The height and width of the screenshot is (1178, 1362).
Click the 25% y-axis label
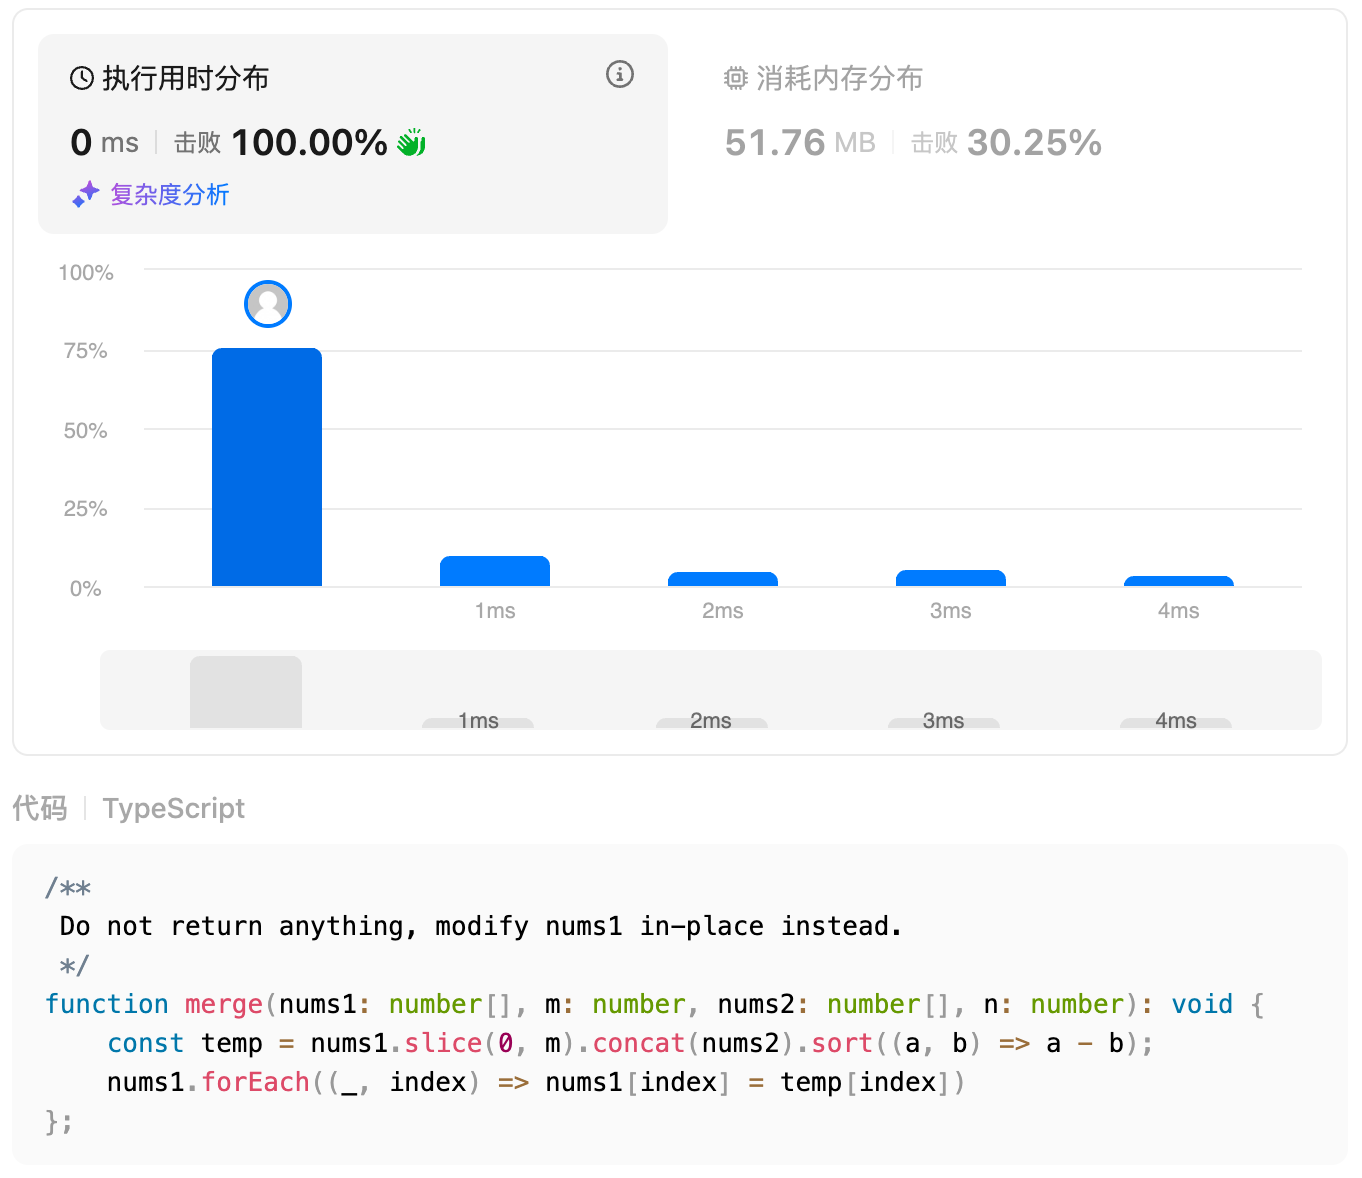click(86, 509)
